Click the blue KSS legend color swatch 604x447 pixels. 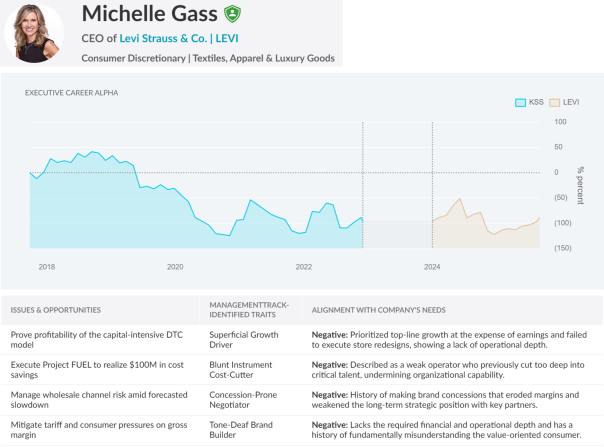coord(520,102)
